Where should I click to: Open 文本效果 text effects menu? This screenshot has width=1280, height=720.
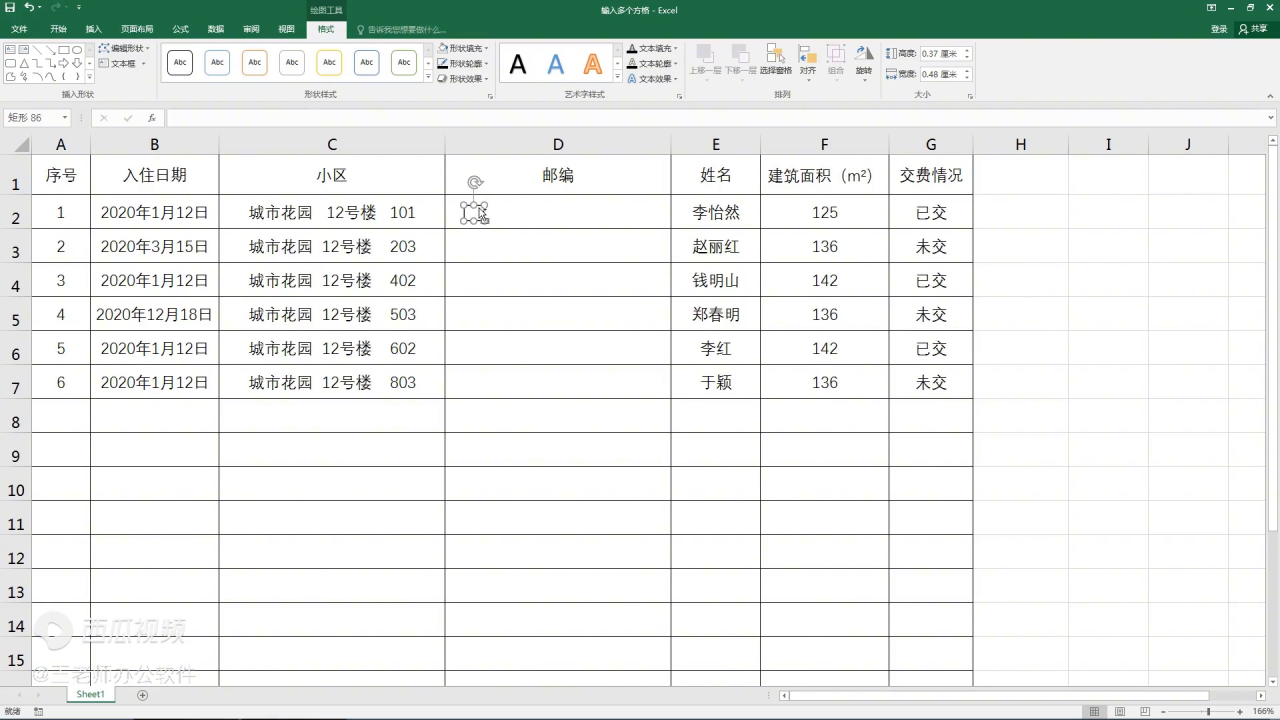[653, 78]
